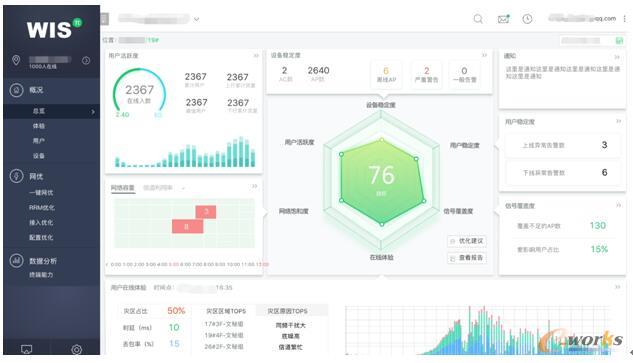This screenshot has width=633, height=363.
Task: Expand the 用户活跃度 panel double-arrow
Action: 256,55
